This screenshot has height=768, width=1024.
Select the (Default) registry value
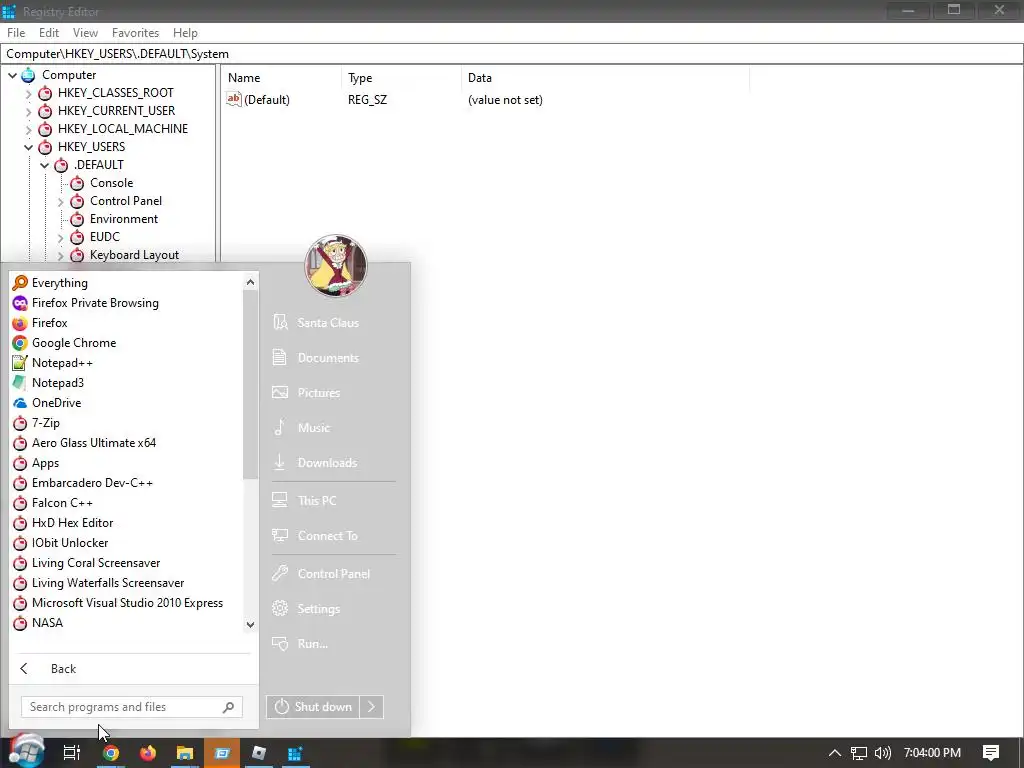click(x=258, y=100)
